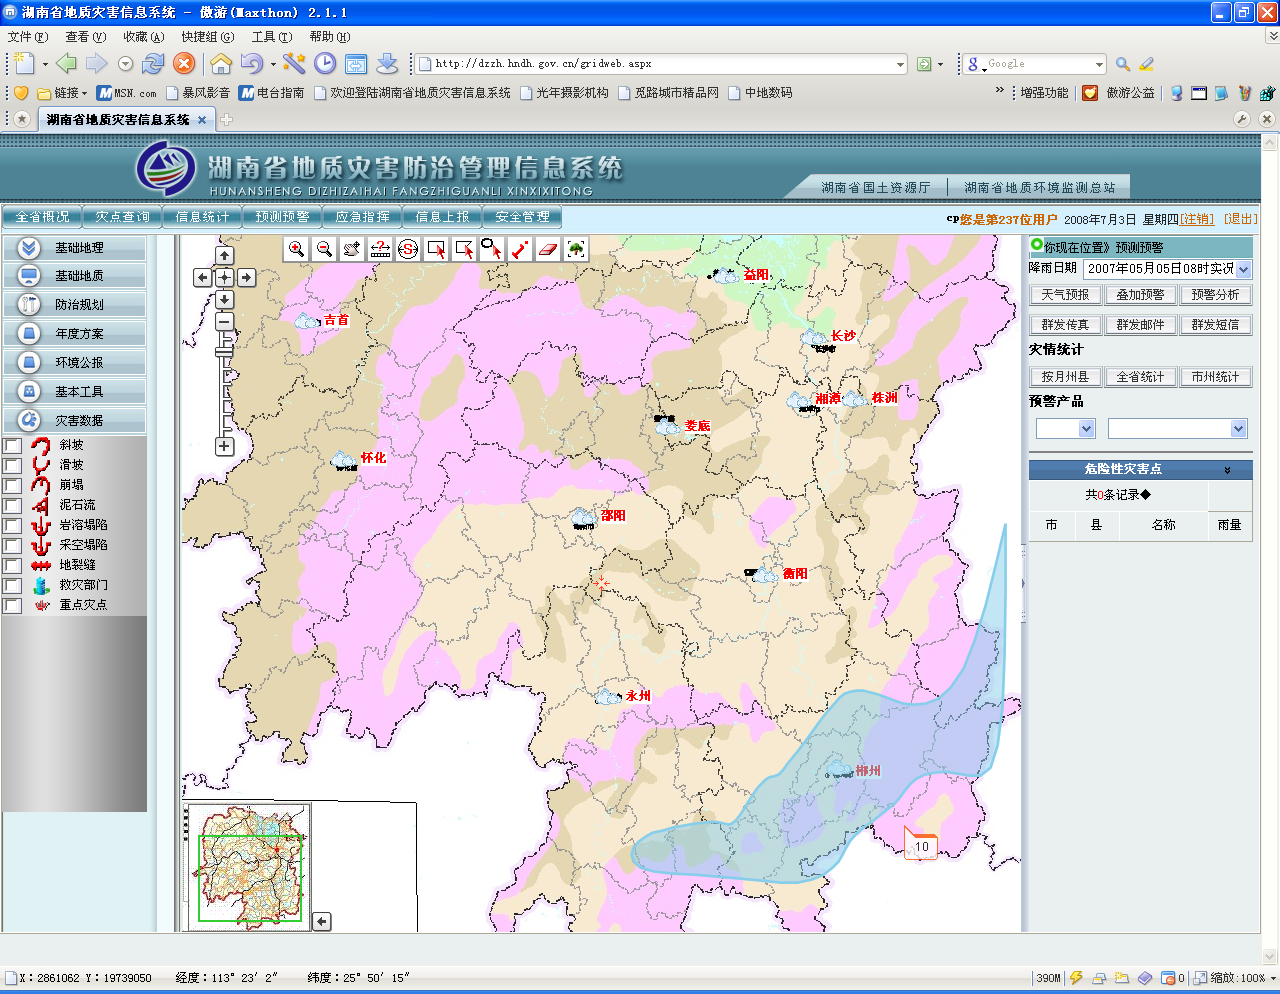Collapse the 危险性灾害点 panel
This screenshot has width=1280, height=994.
1227,469
